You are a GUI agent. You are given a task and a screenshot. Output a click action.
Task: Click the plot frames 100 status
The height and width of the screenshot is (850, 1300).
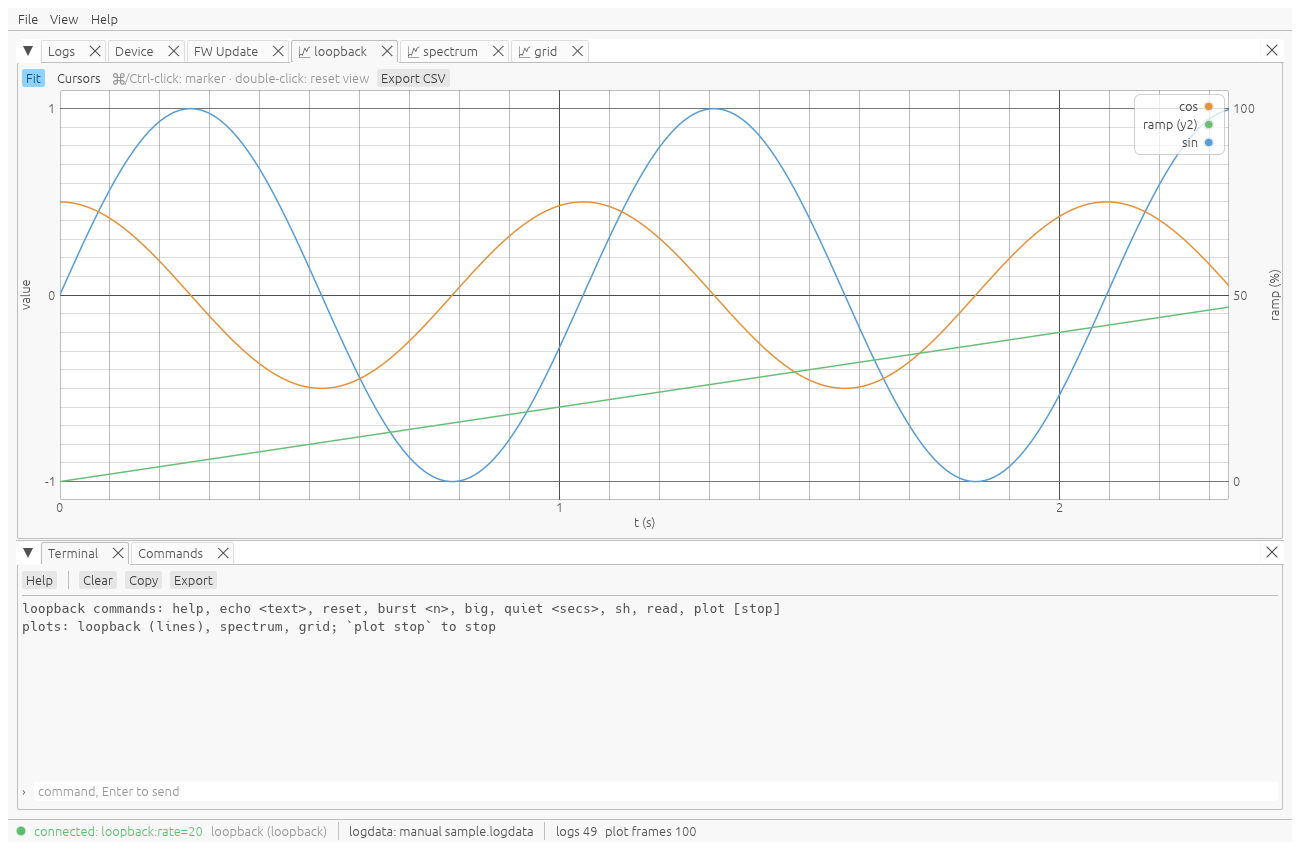click(650, 831)
